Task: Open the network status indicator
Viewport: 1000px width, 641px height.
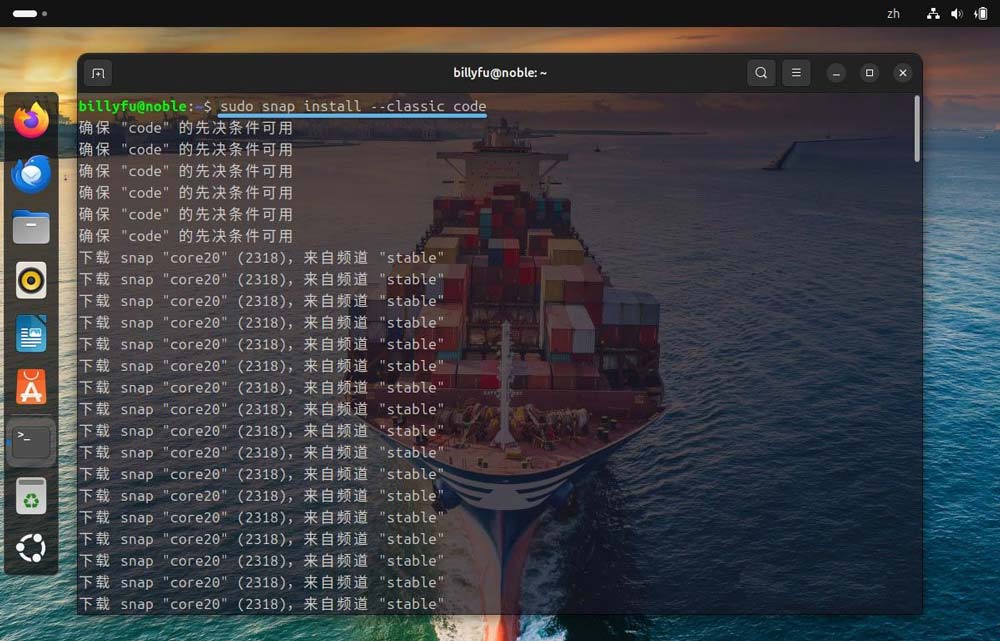Action: tap(933, 13)
